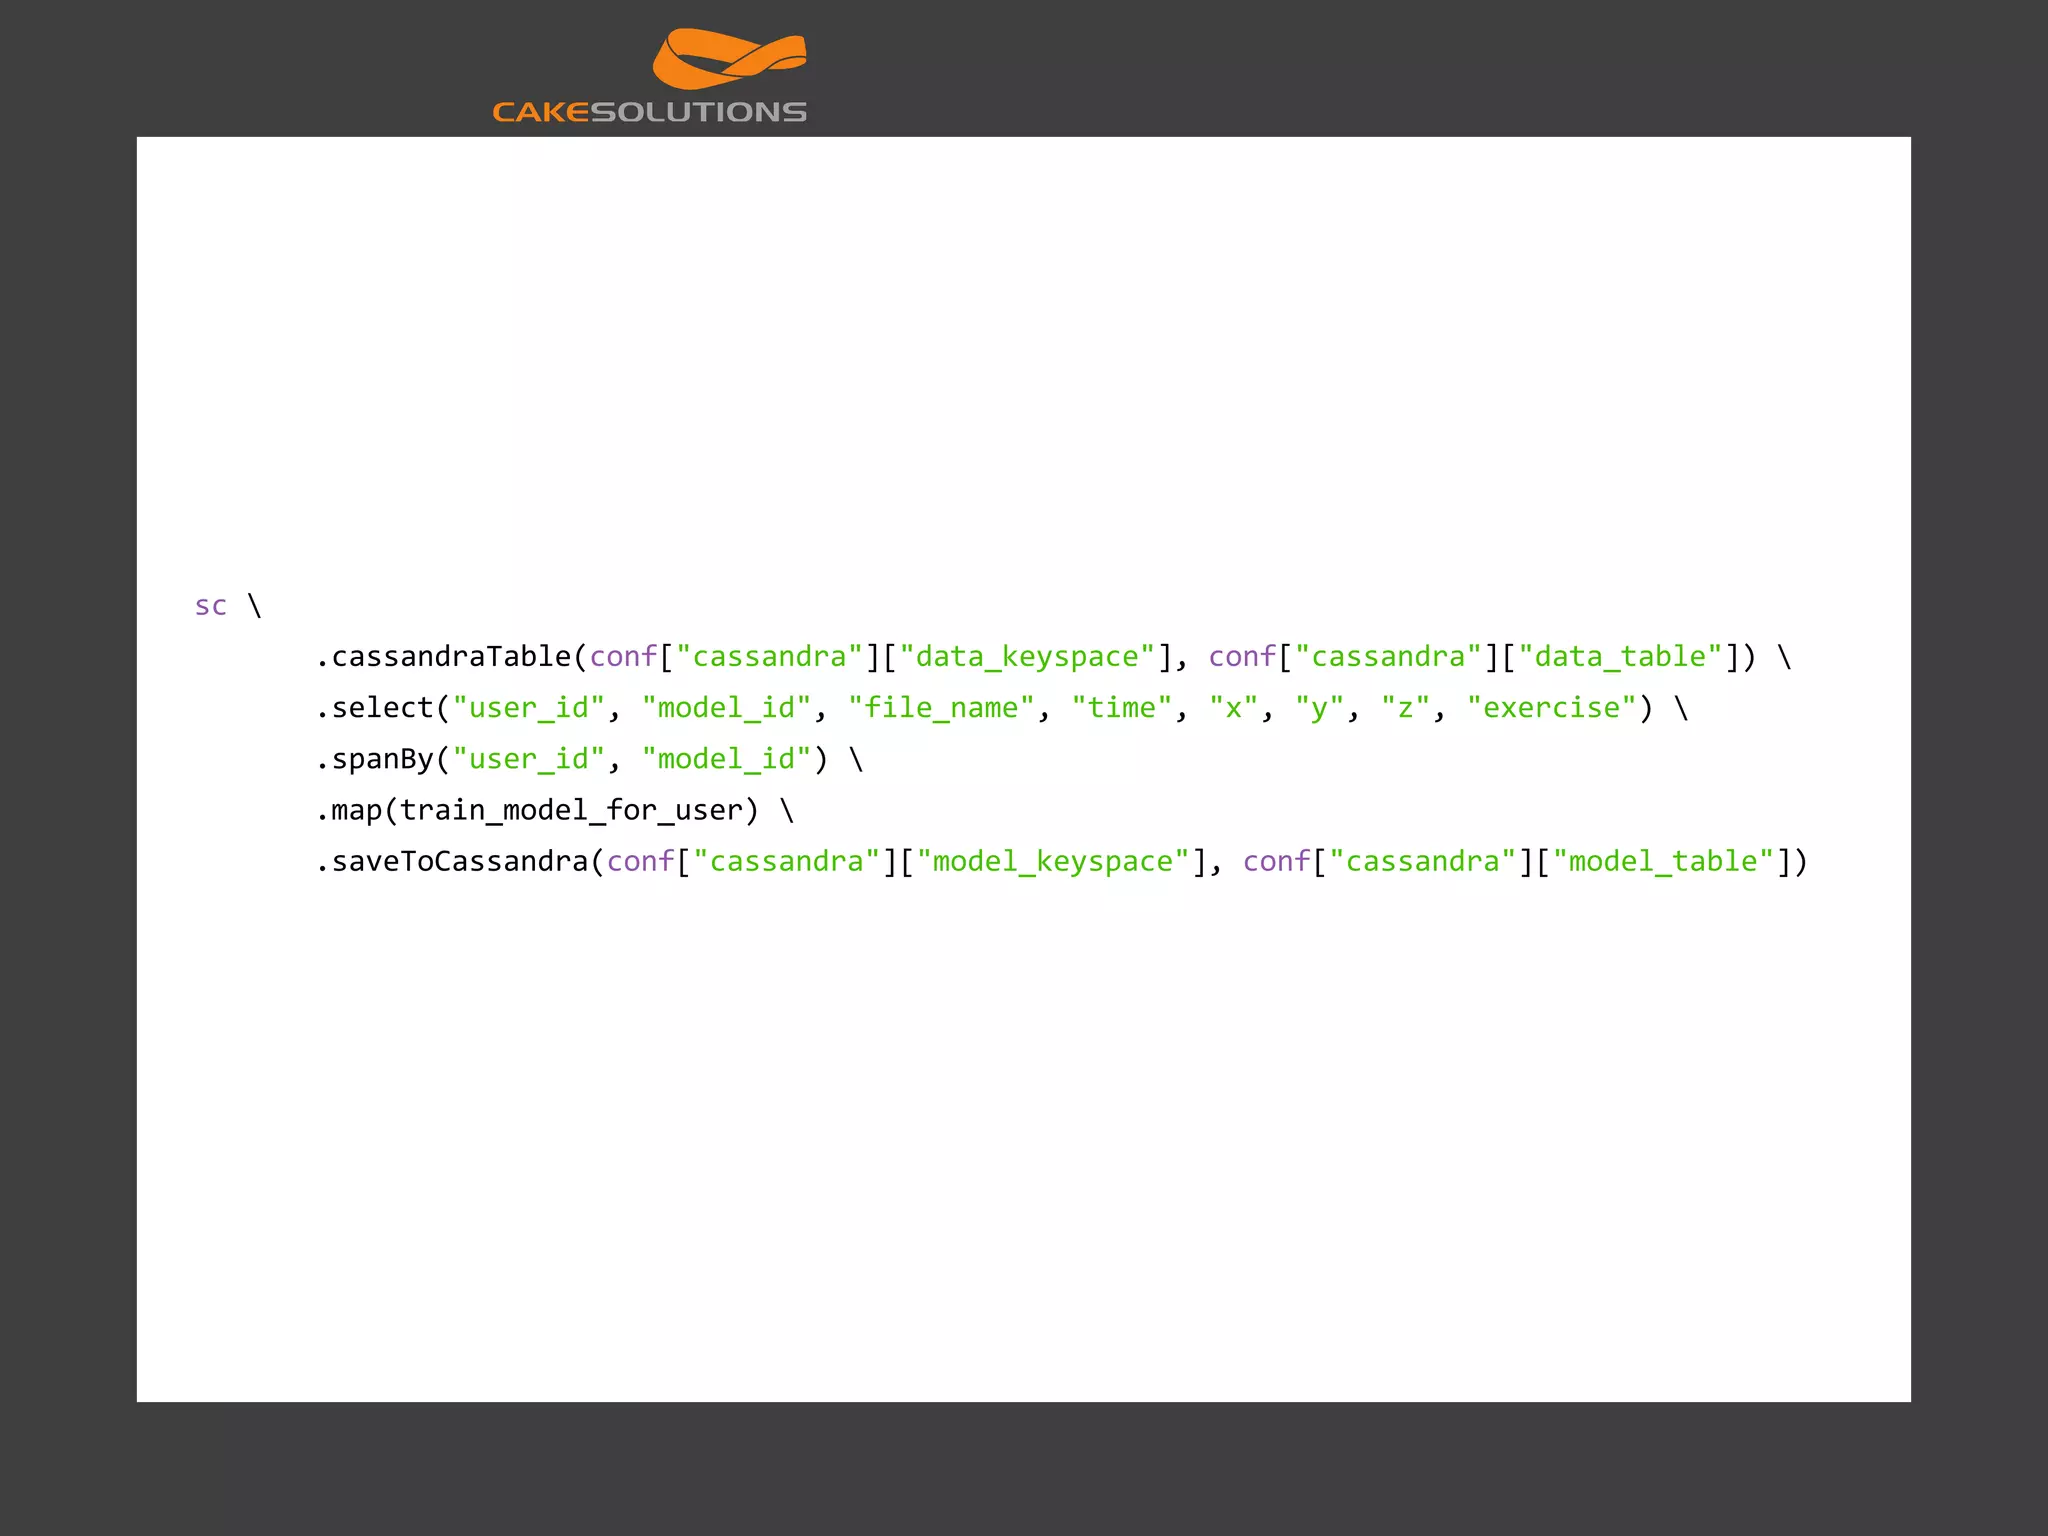Click 'train_model_for_user' function name
This screenshot has height=1536, width=2048.
[571, 810]
